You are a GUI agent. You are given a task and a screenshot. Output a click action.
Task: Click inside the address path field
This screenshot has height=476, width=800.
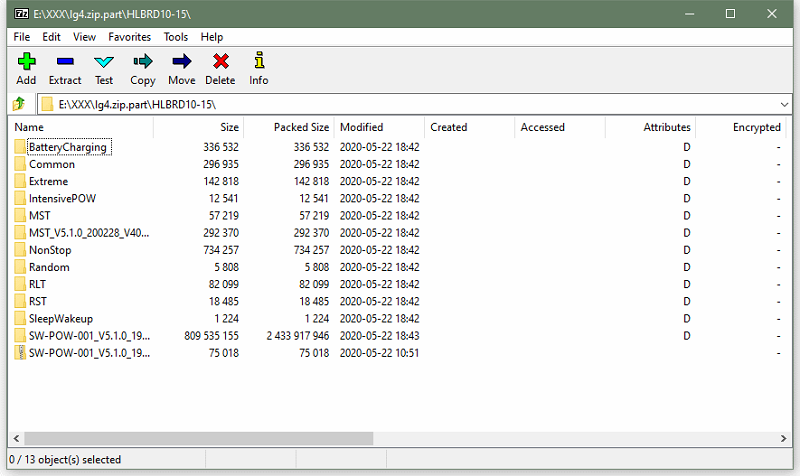400,104
